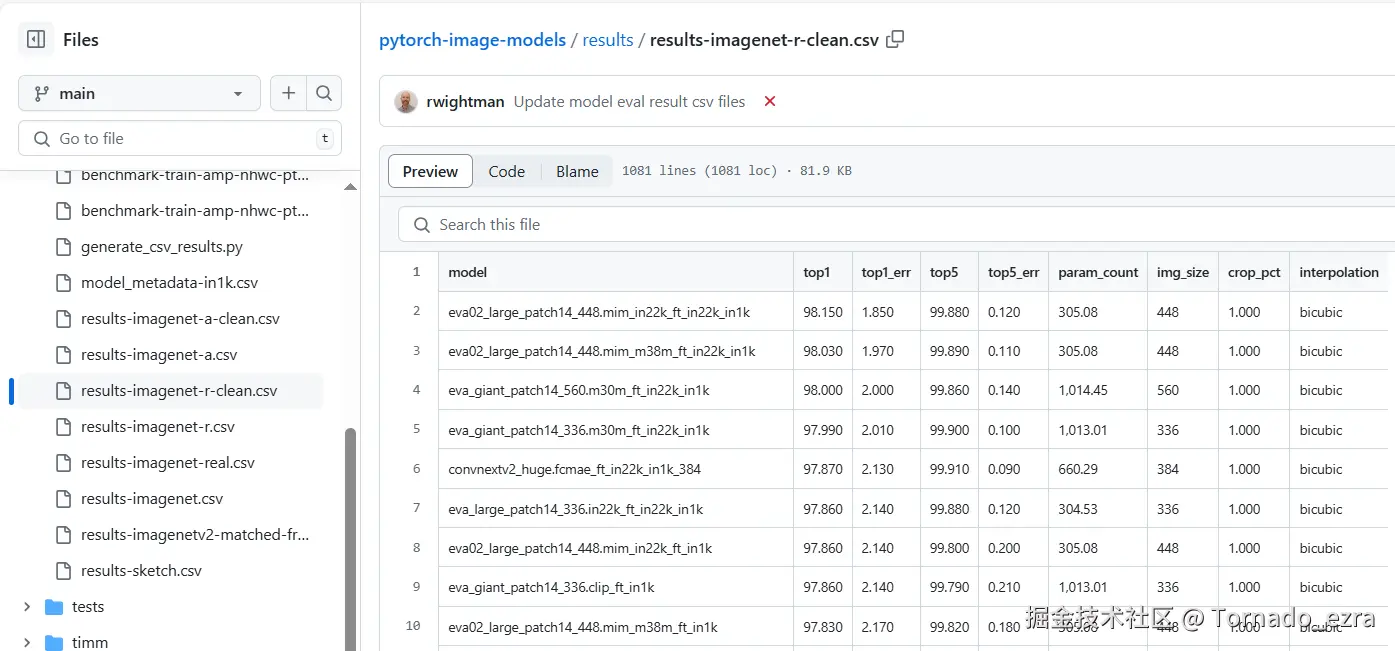Select the Preview tab
This screenshot has height=651, width=1395.
[430, 171]
